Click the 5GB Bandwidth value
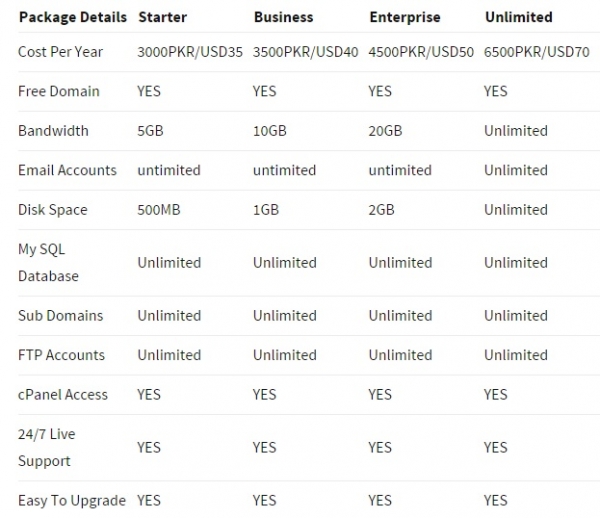 tap(150, 131)
